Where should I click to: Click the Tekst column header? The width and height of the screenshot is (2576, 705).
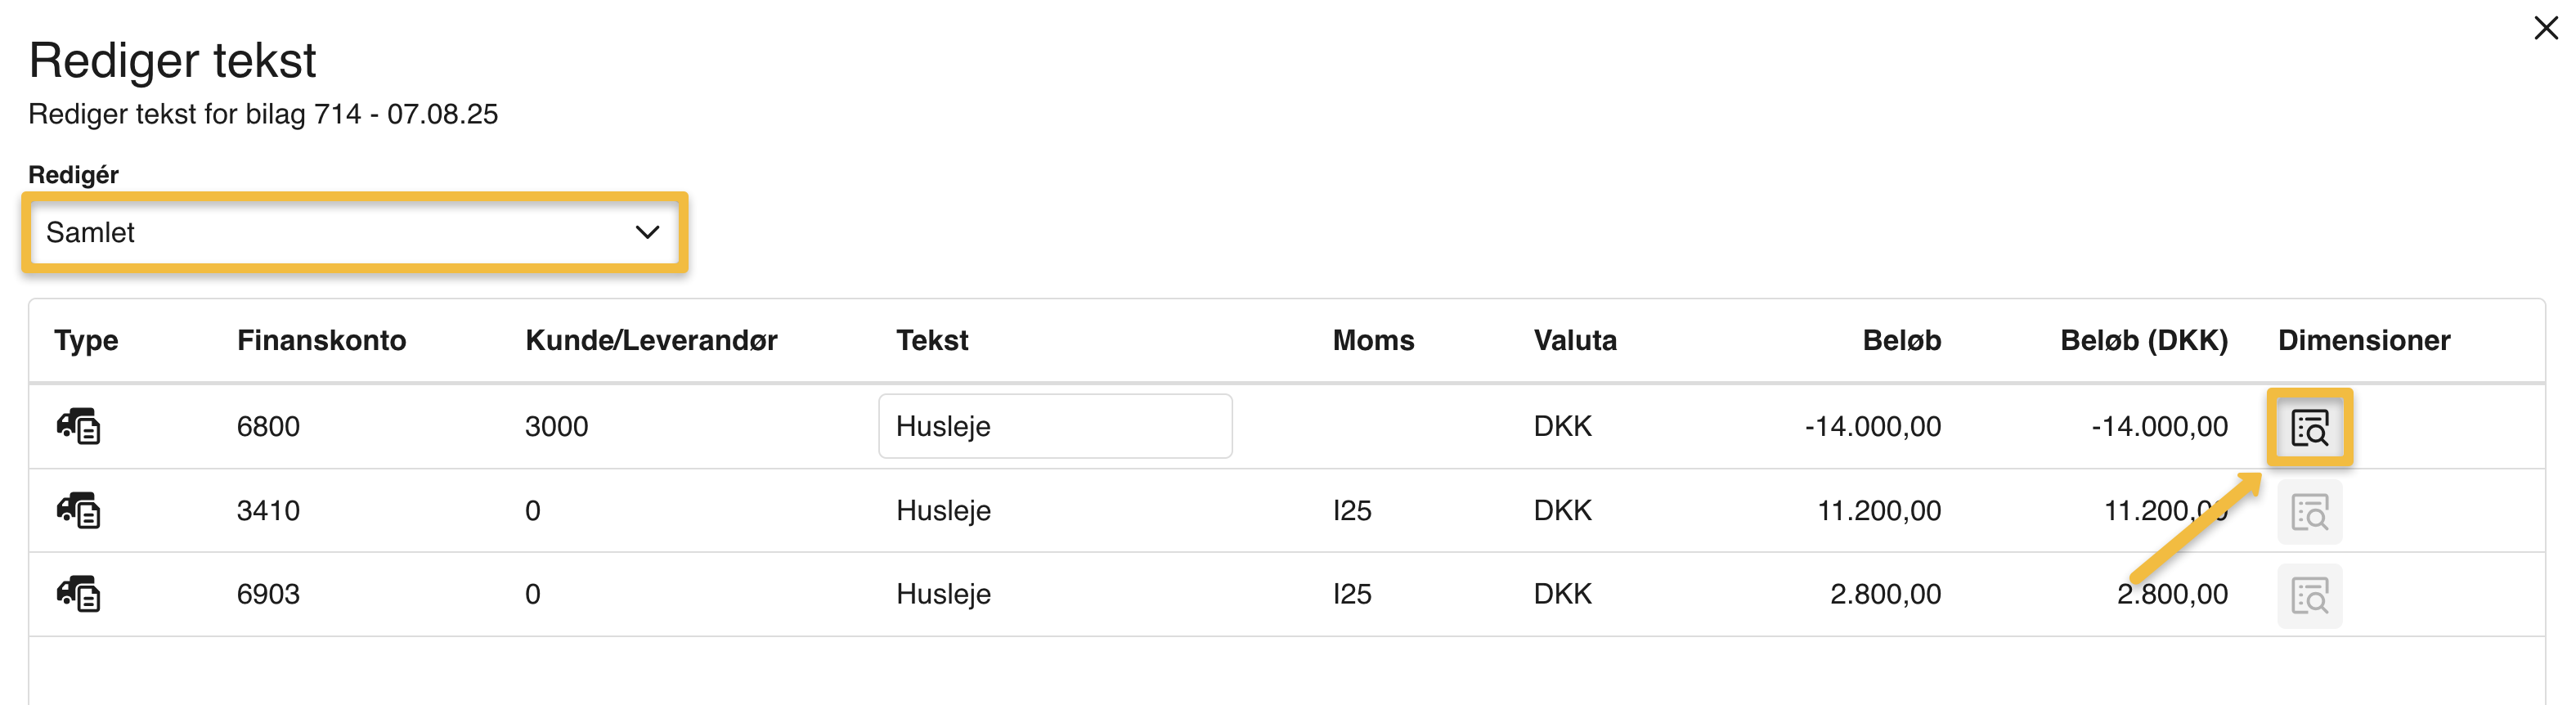point(932,340)
